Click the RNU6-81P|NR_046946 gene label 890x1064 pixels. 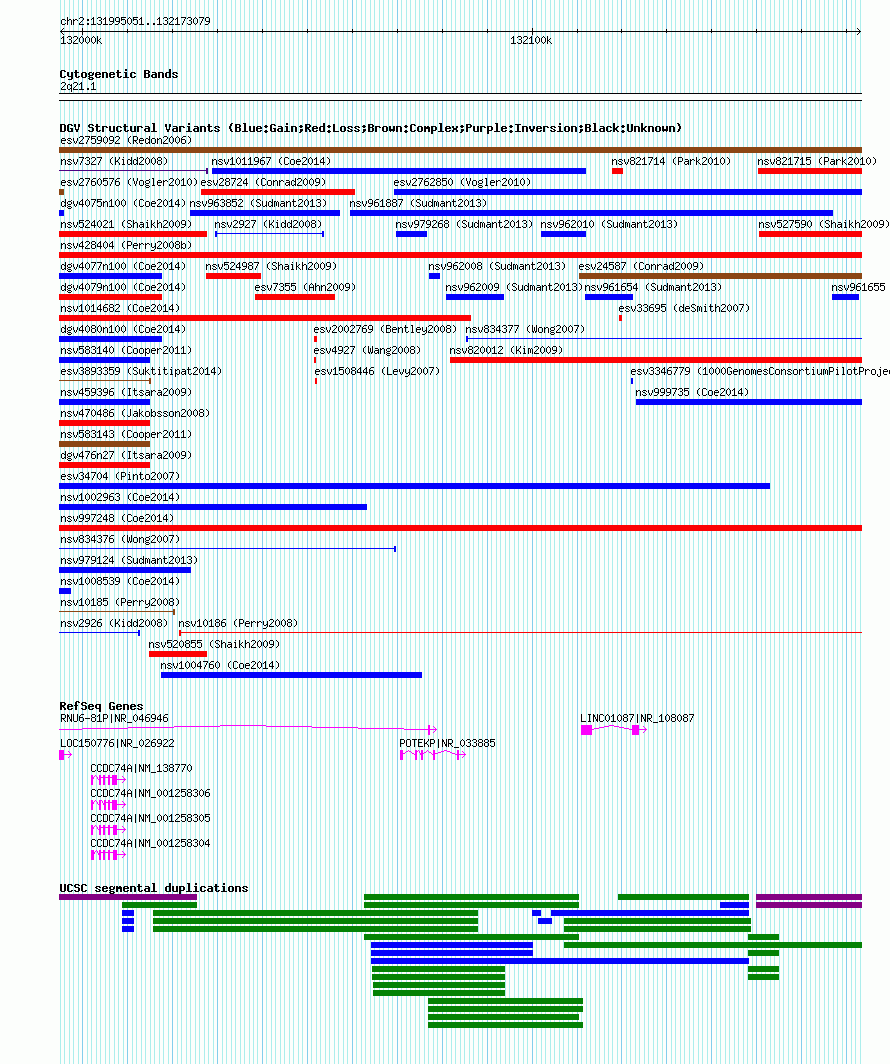114,719
